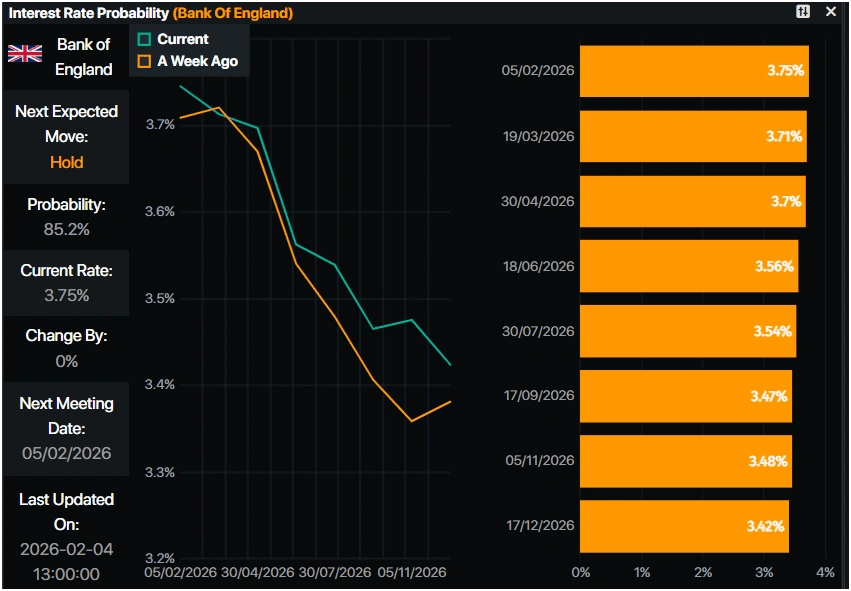Select the 30/07/2026 bar showing 3.54%

pos(688,331)
